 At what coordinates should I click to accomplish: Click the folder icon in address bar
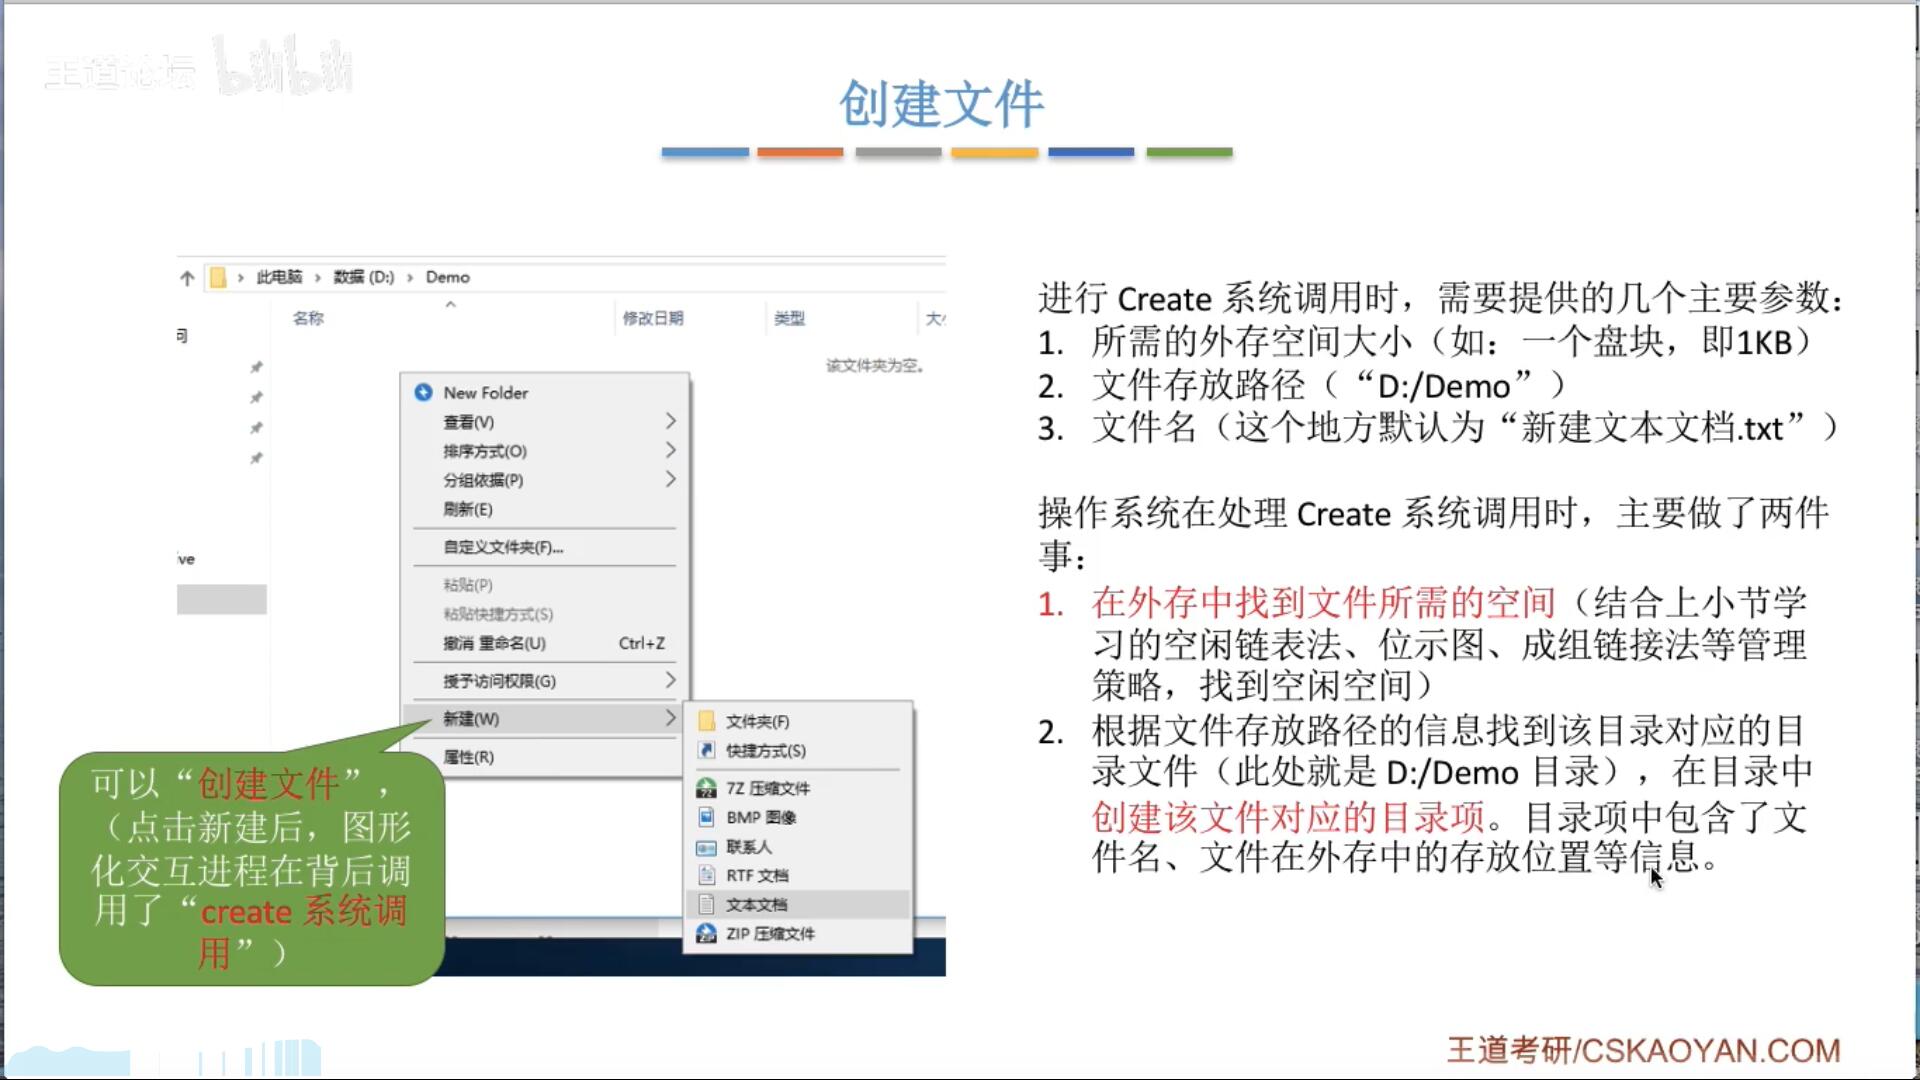point(218,278)
